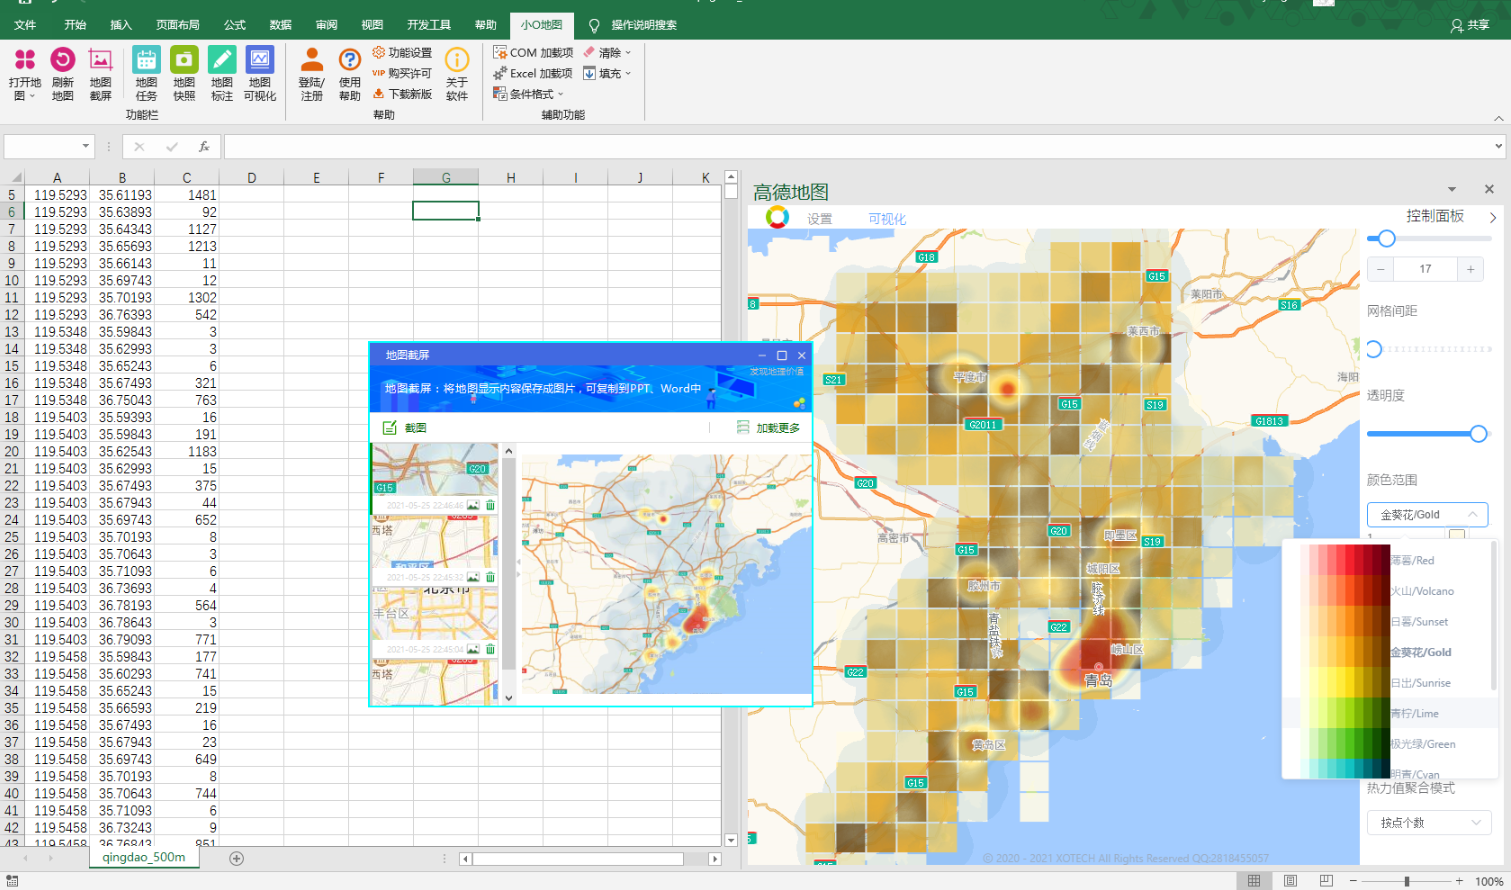Switch to normal view in status bar
This screenshot has width=1511, height=890.
pyautogui.click(x=1253, y=881)
